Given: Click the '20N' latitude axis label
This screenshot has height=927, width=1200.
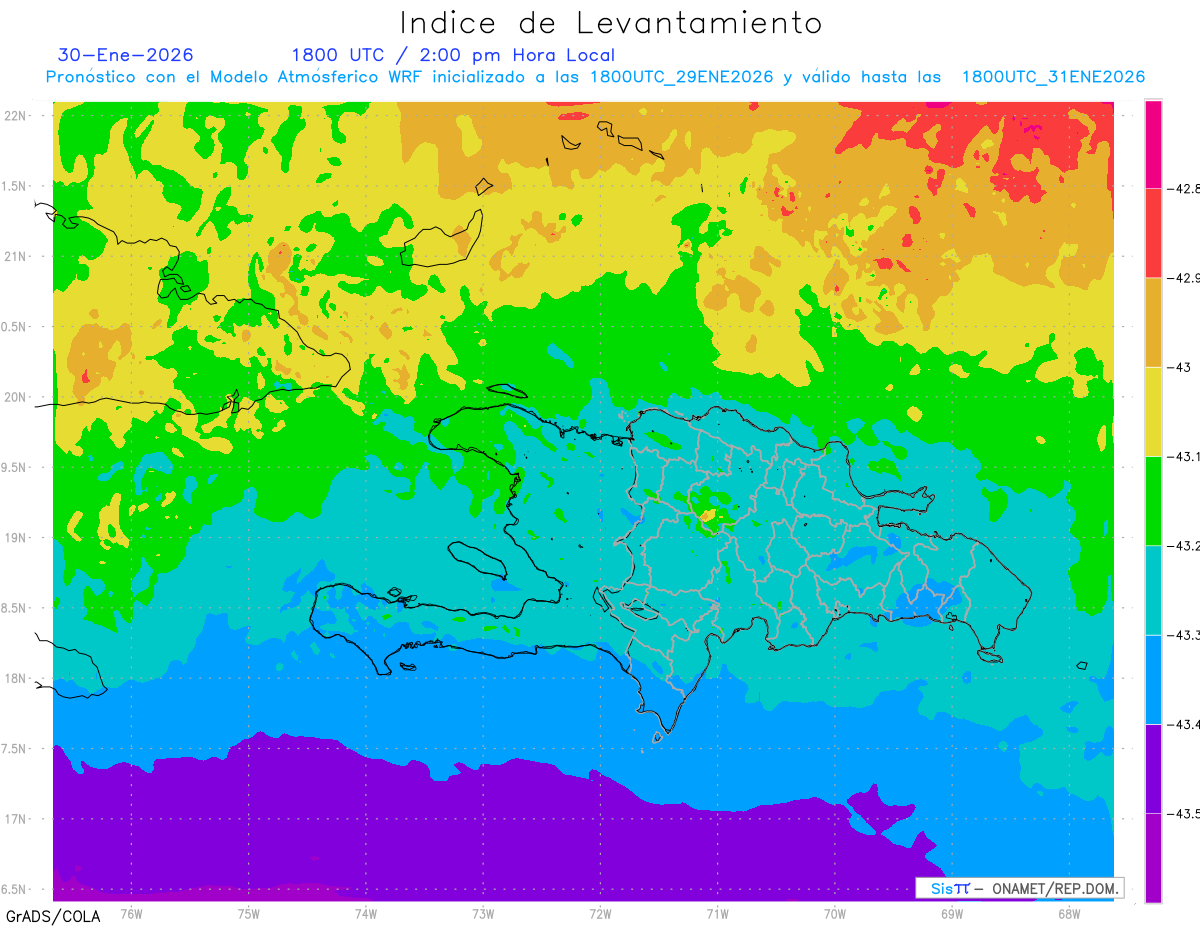Looking at the screenshot, I should click(x=16, y=397).
